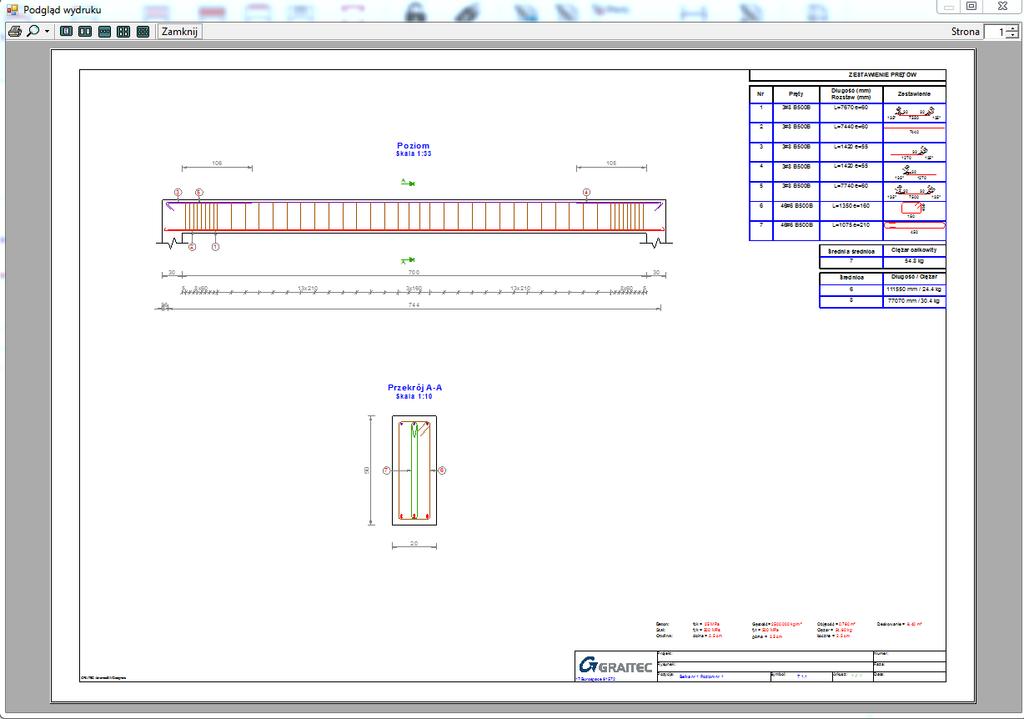This screenshot has width=1024, height=719.
Task: Click the lower A-A section cut marker
Action: pyautogui.click(x=408, y=260)
